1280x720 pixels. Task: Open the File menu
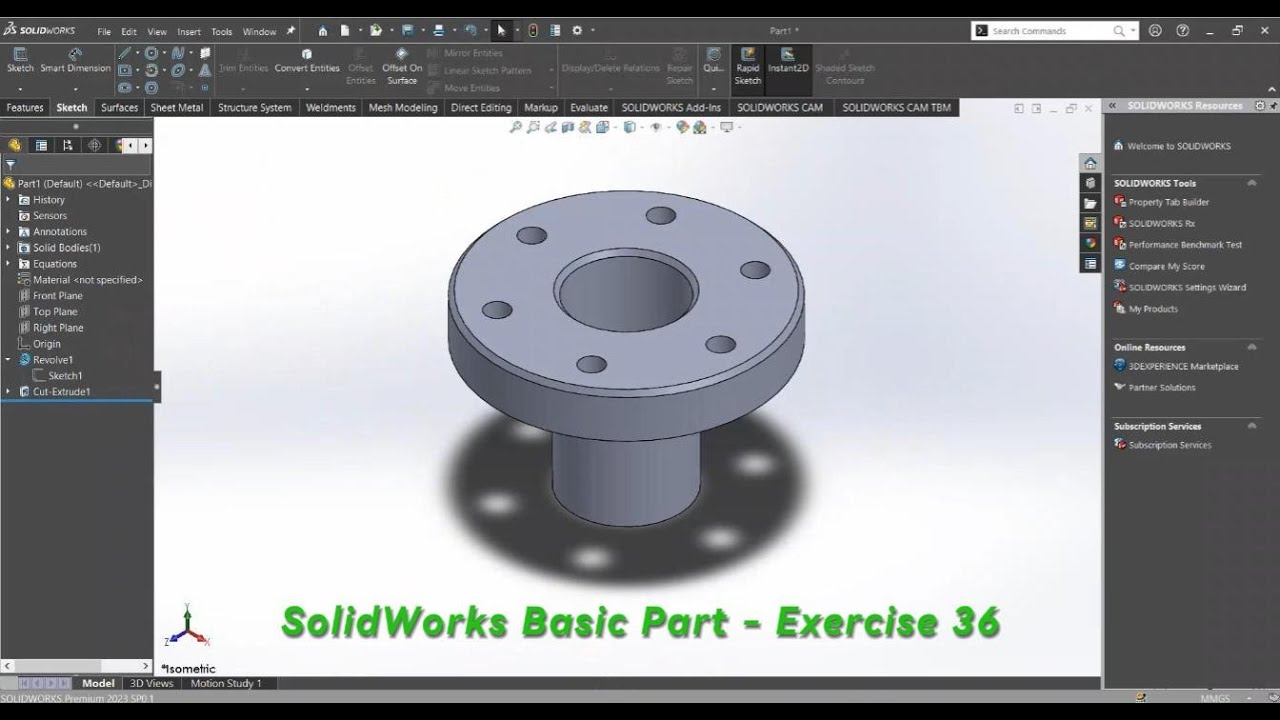(104, 32)
